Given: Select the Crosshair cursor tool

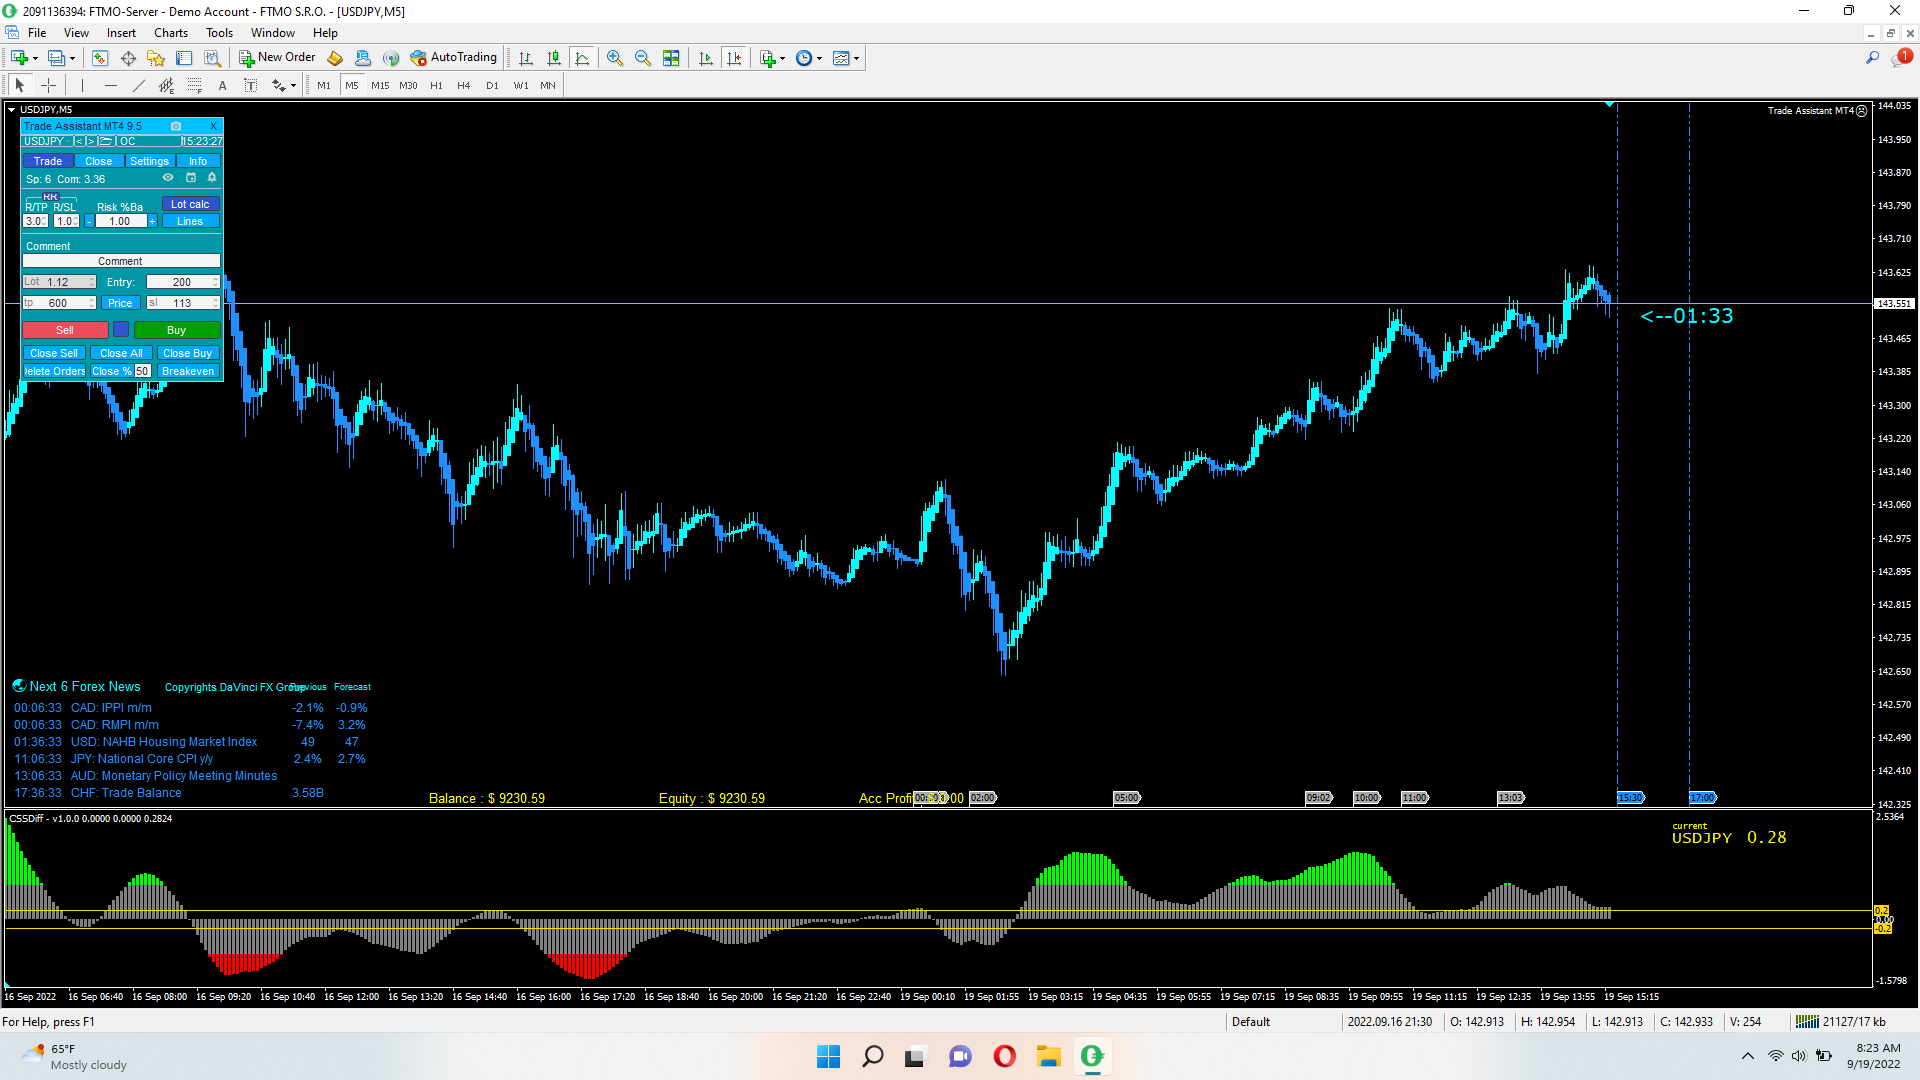Looking at the screenshot, I should [x=48, y=86].
